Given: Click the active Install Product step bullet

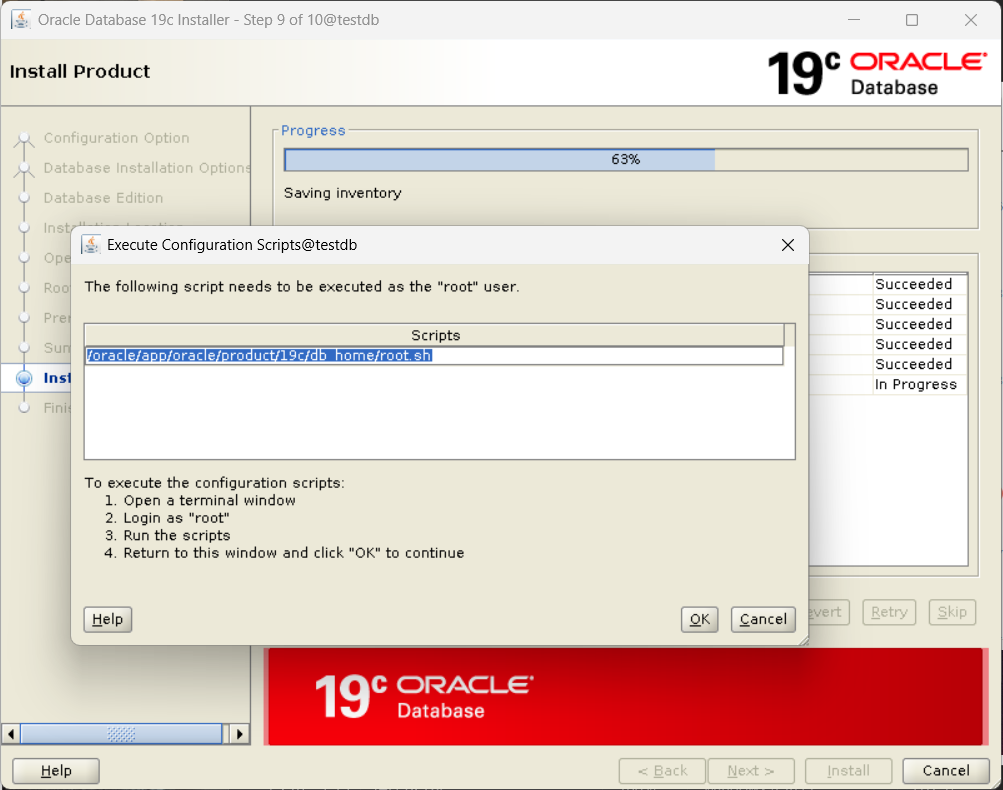Looking at the screenshot, I should point(24,378).
